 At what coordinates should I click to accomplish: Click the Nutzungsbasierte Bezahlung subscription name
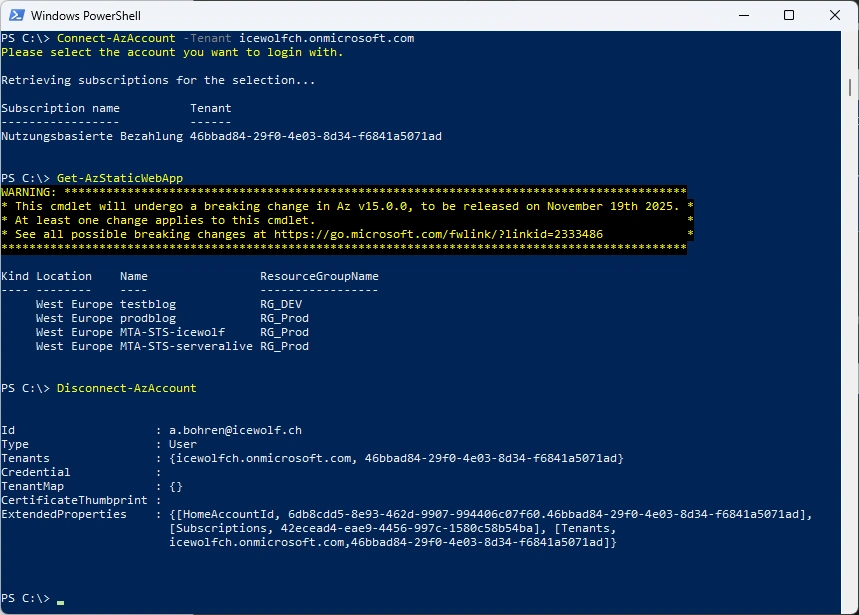click(92, 136)
